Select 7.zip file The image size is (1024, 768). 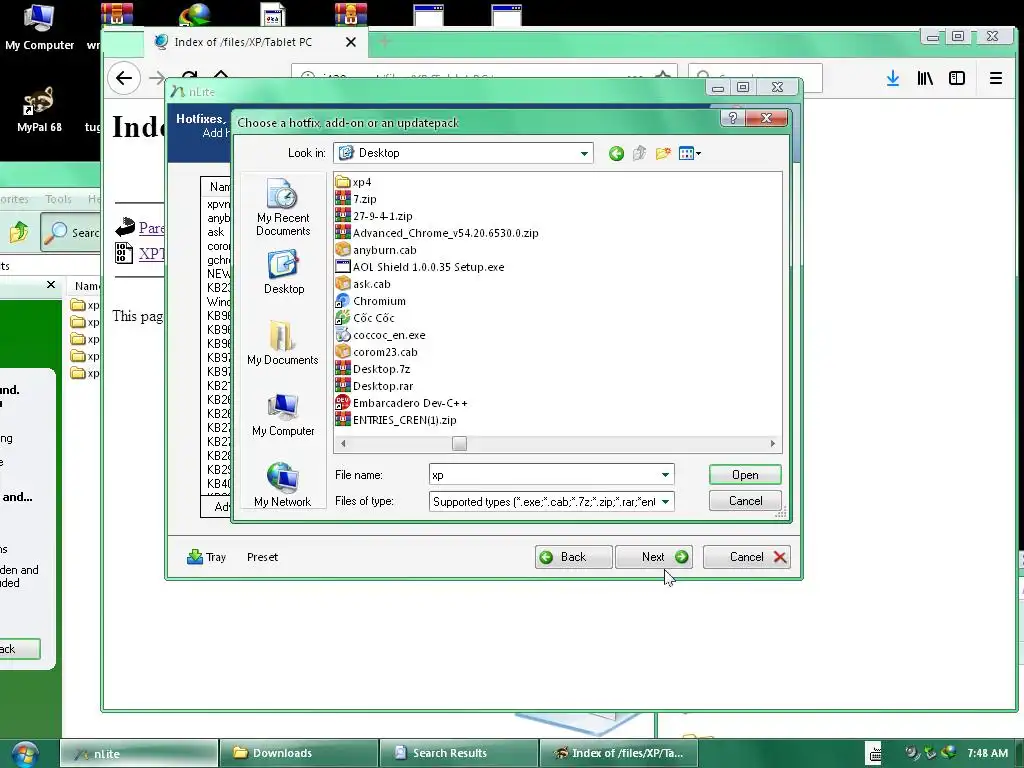point(356,199)
